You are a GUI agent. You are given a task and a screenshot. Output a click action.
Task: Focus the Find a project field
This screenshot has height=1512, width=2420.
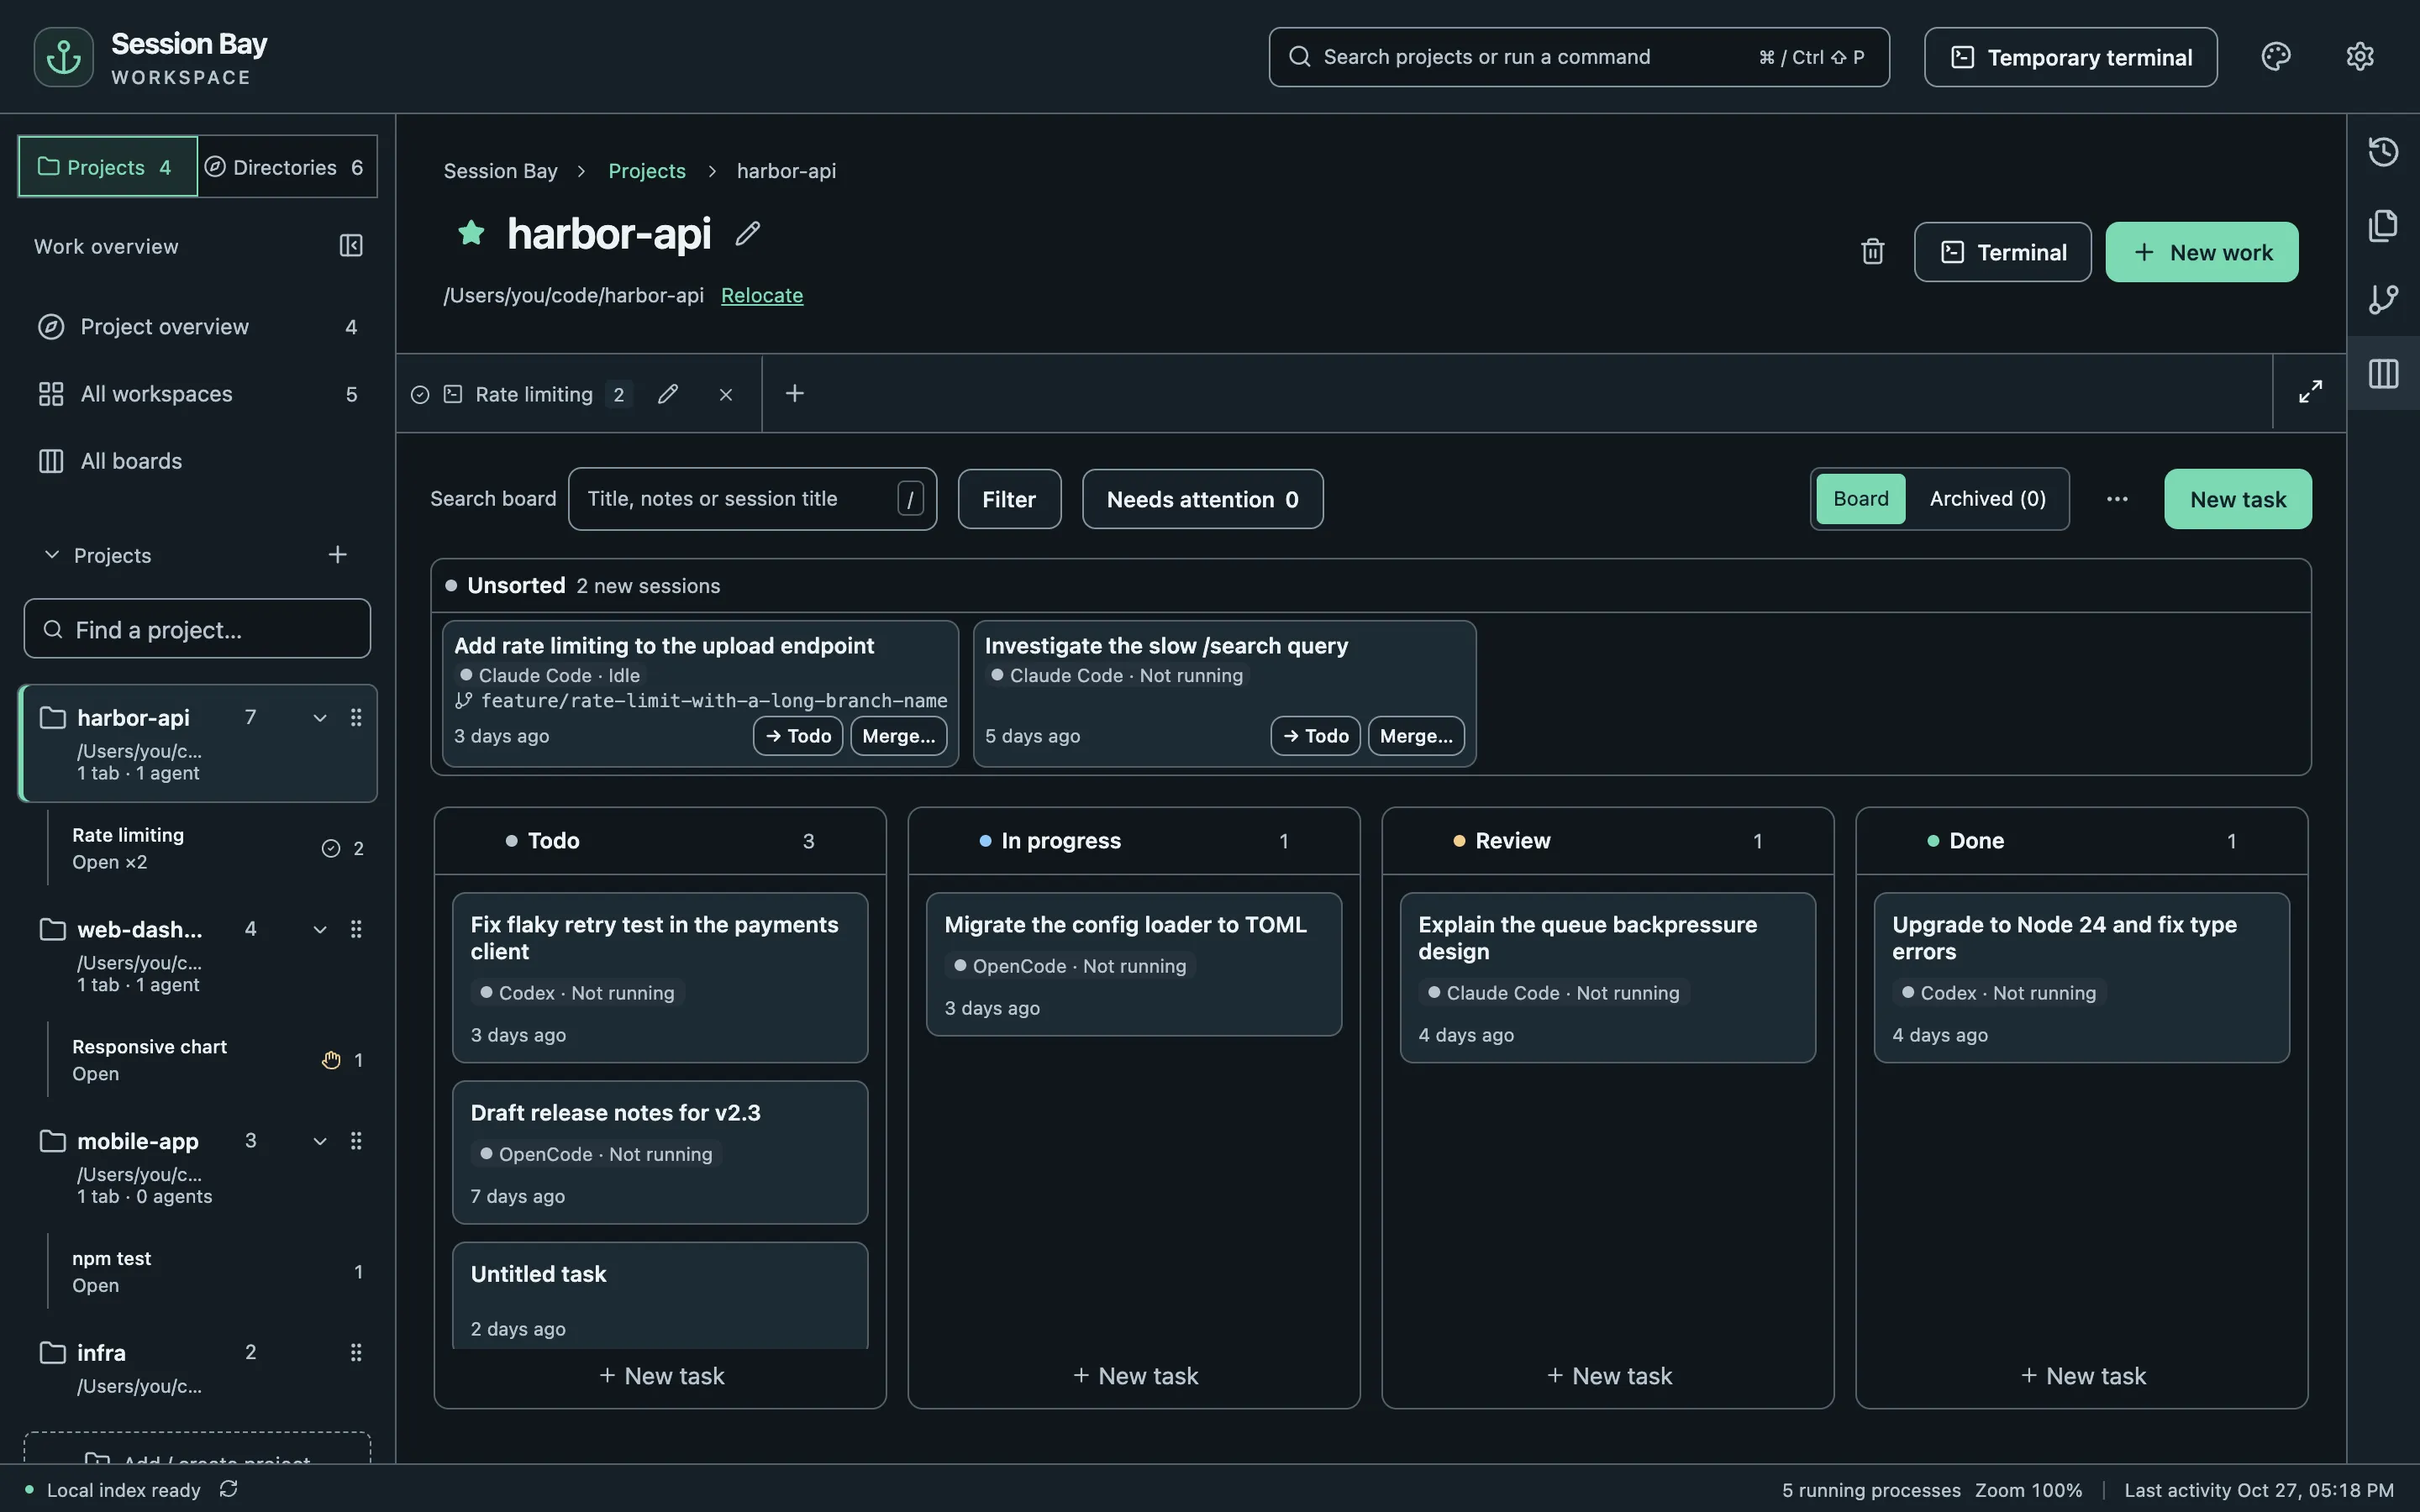(x=197, y=629)
